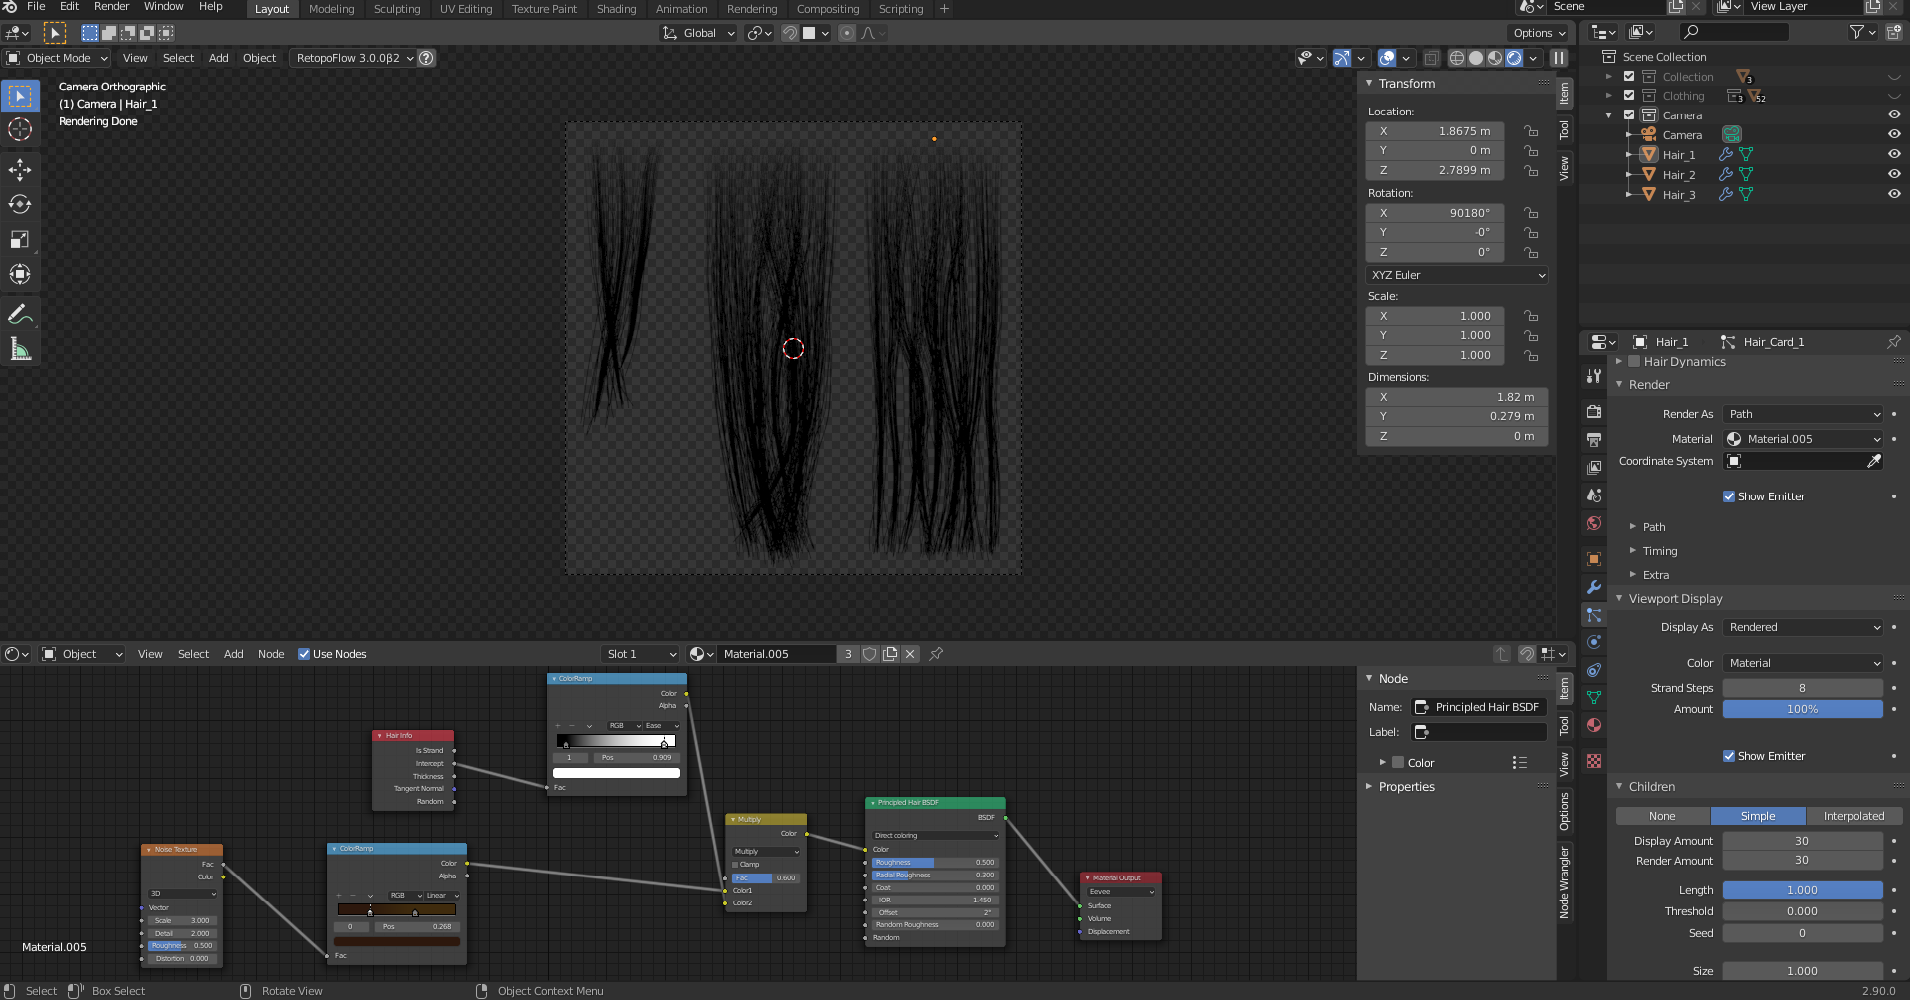Set children type to None
The height and width of the screenshot is (1000, 1910).
pyautogui.click(x=1662, y=816)
